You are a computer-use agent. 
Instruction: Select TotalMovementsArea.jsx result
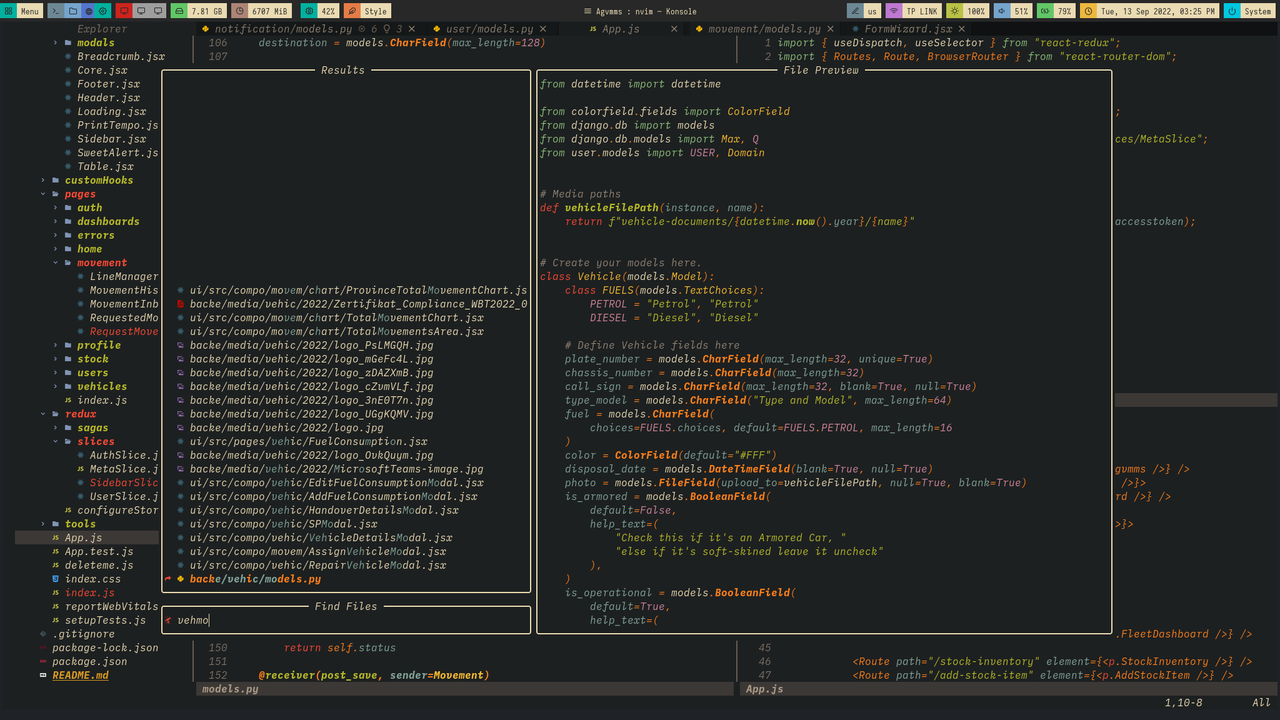click(336, 331)
